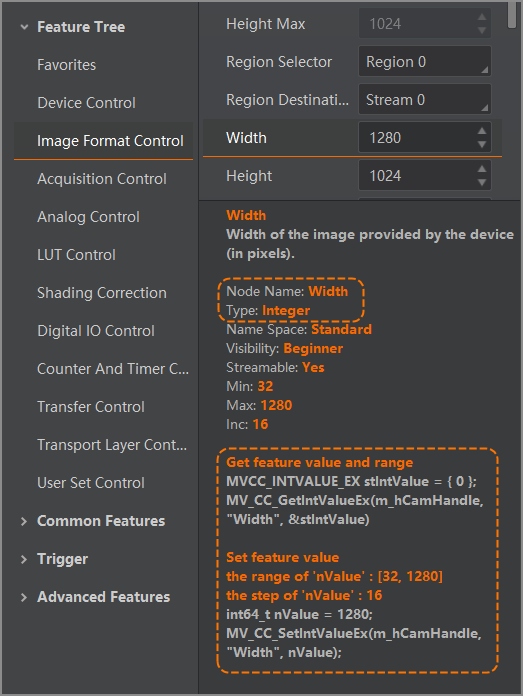
Task: Collapse the Feature Tree node
Action: tap(24, 27)
